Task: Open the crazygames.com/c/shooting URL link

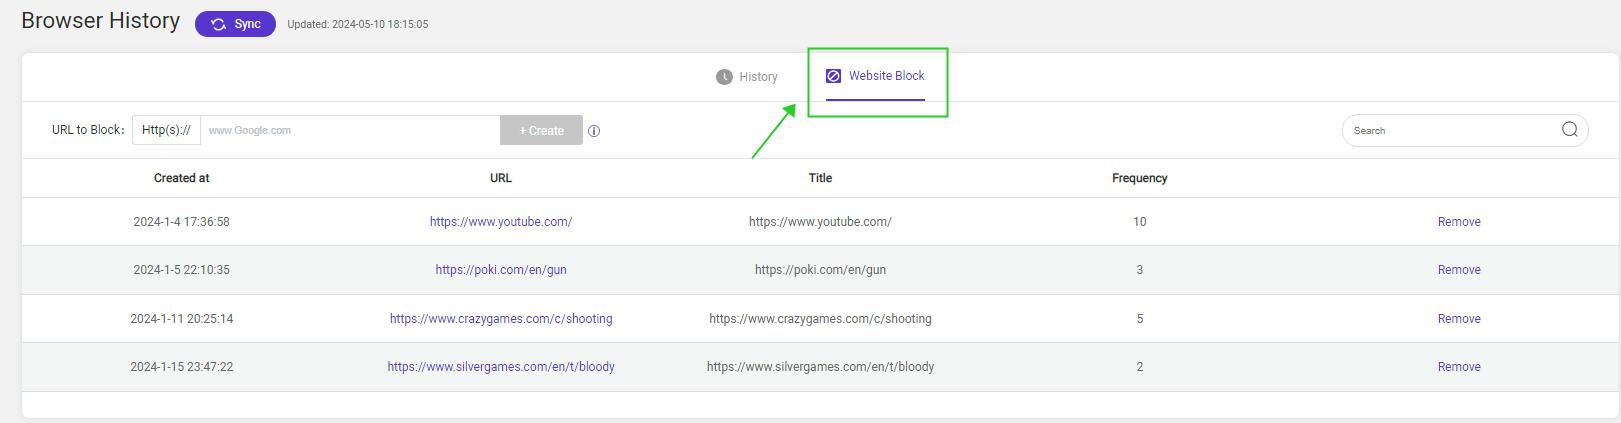Action: click(501, 319)
